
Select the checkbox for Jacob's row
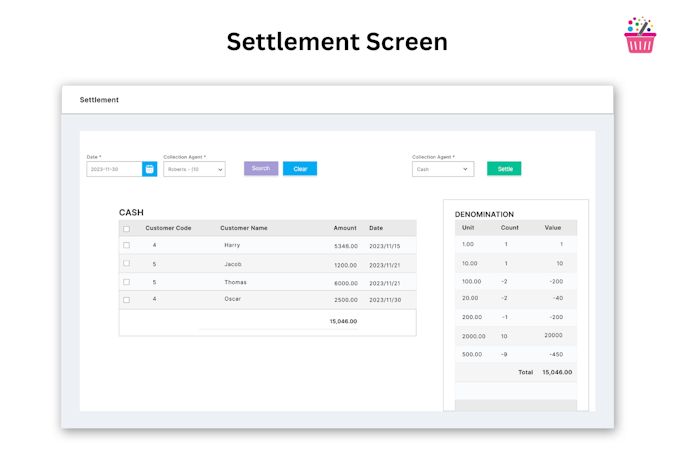click(x=126, y=264)
